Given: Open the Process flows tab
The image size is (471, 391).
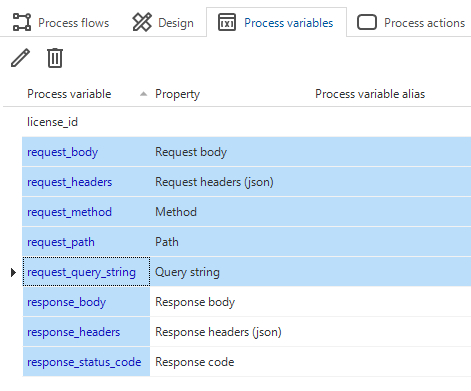Looking at the screenshot, I should (61, 23).
